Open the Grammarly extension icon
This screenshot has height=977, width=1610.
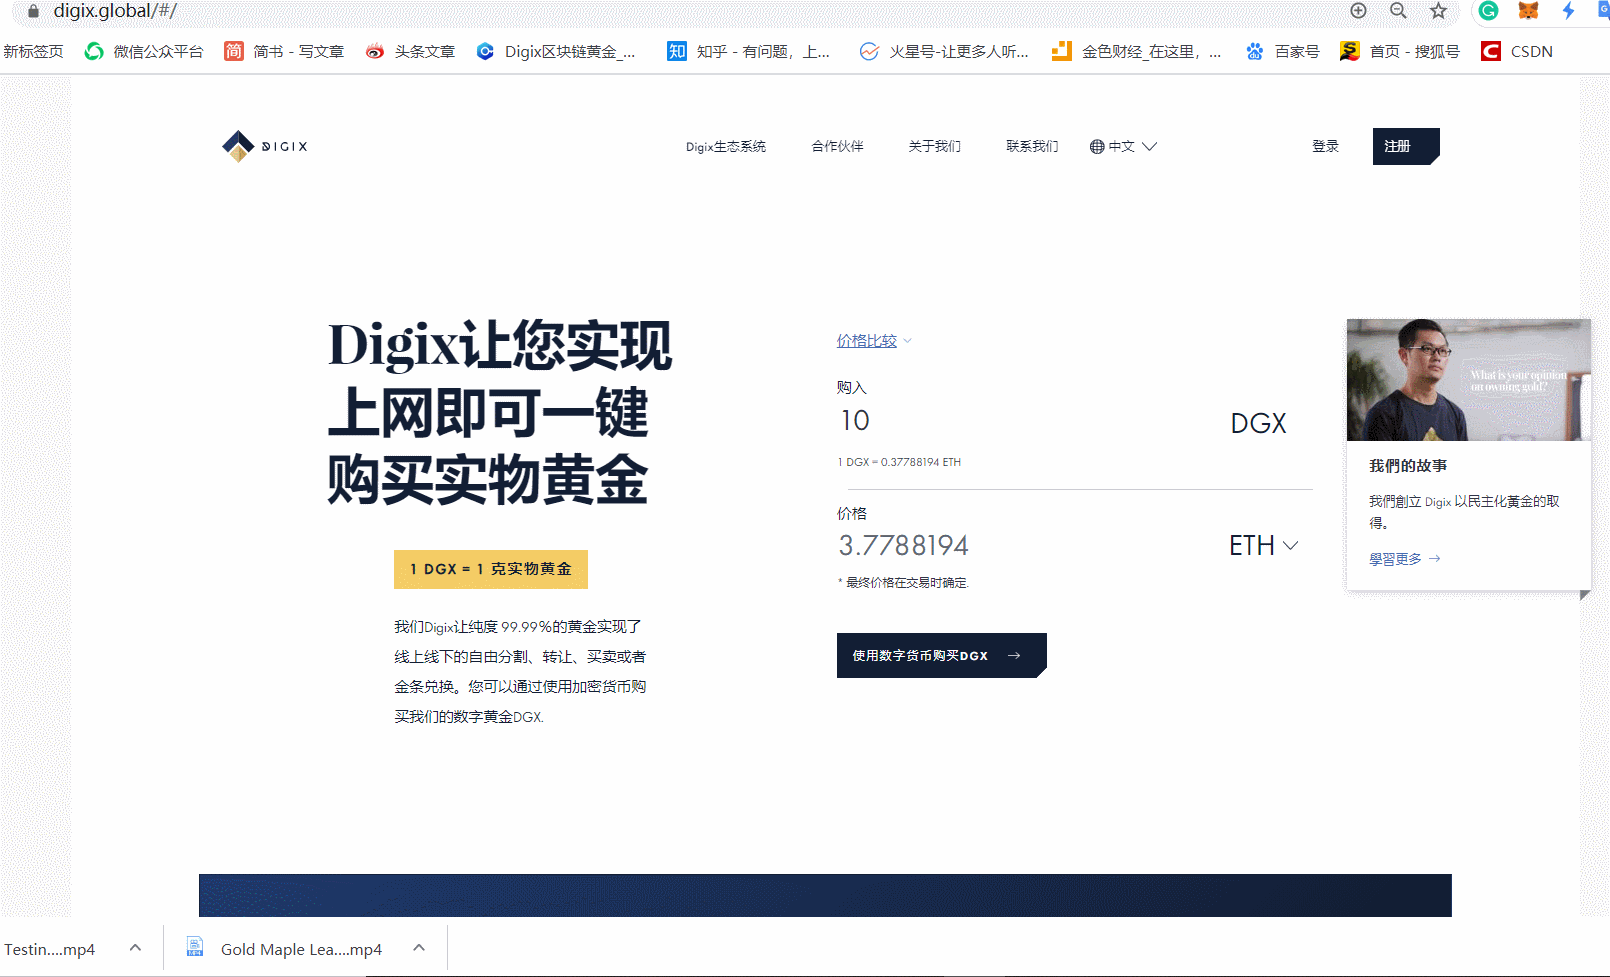(x=1488, y=11)
